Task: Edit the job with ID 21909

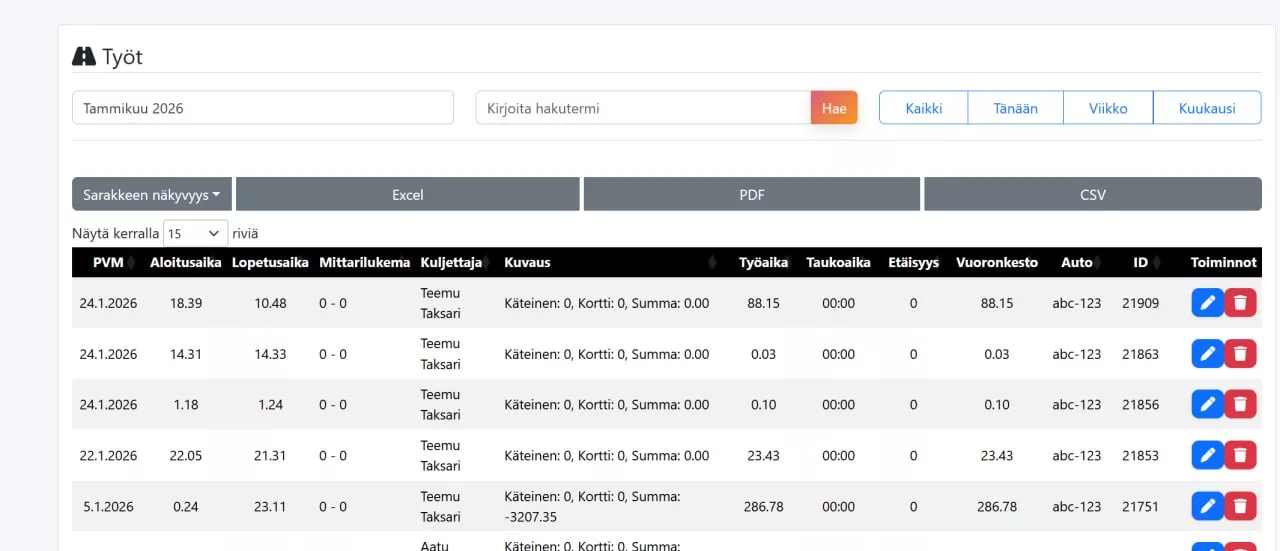Action: click(x=1207, y=303)
